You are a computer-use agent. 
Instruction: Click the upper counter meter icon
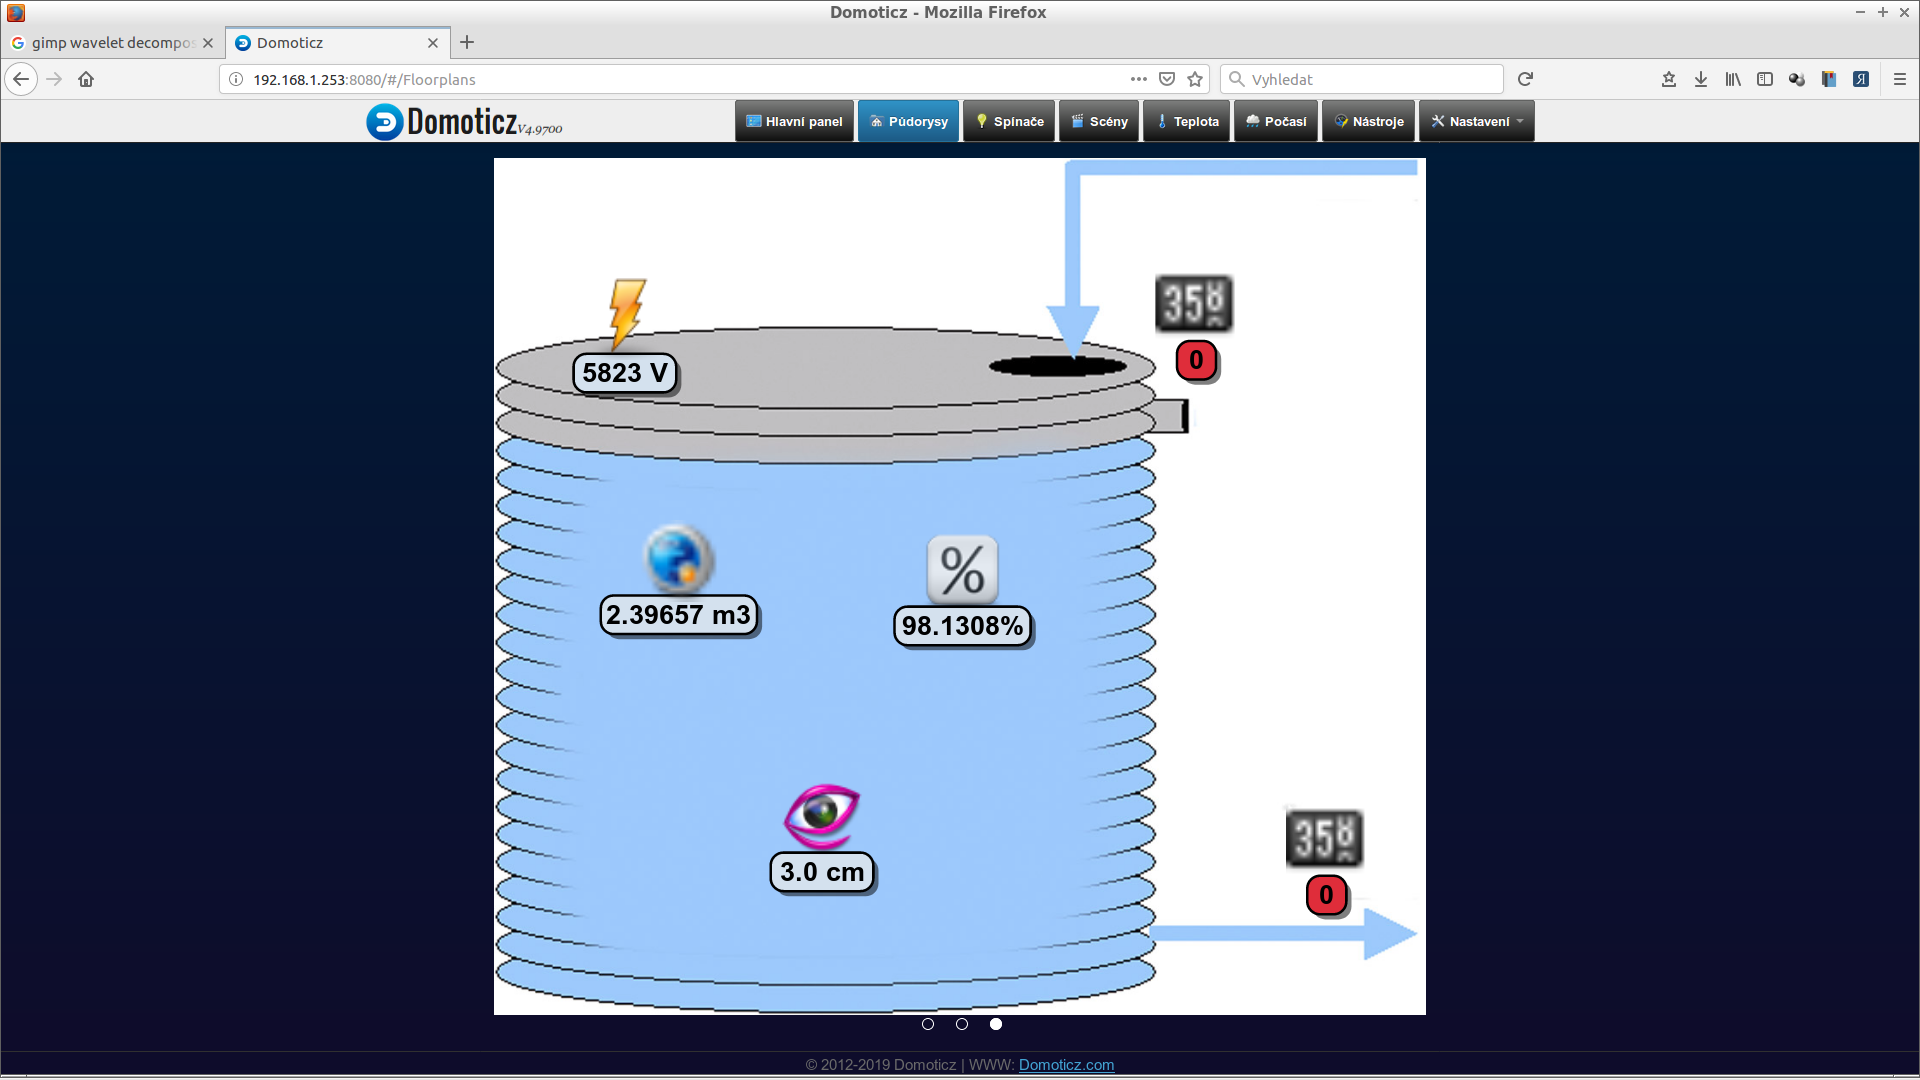[1193, 303]
